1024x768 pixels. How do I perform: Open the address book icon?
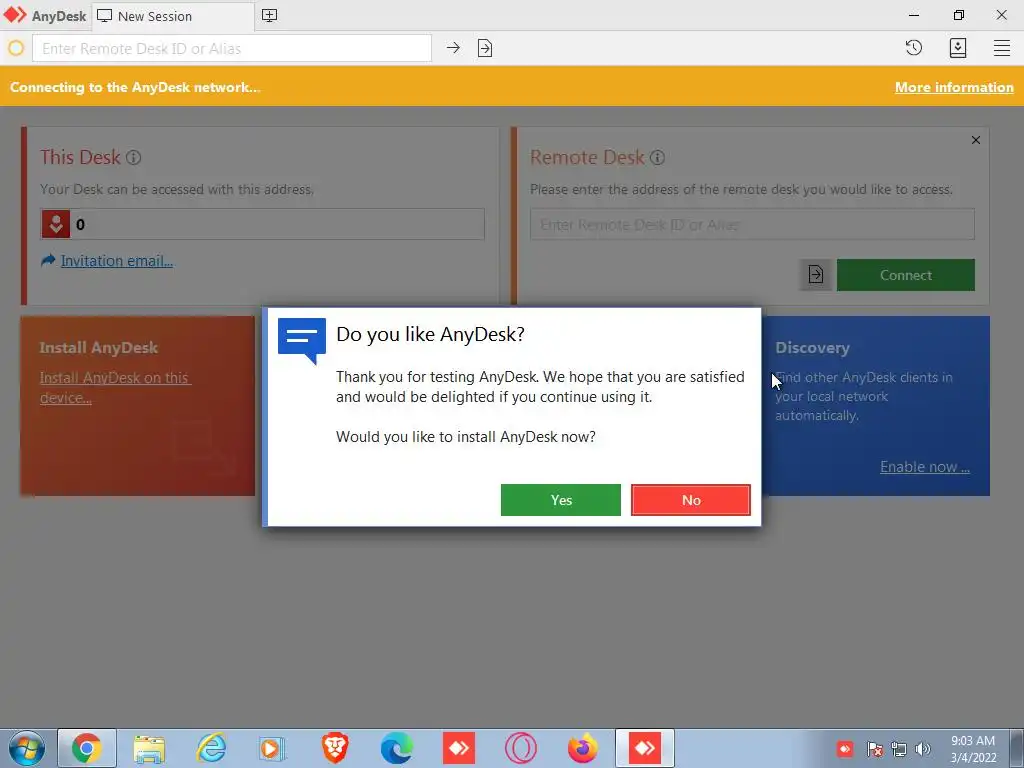click(x=958, y=48)
